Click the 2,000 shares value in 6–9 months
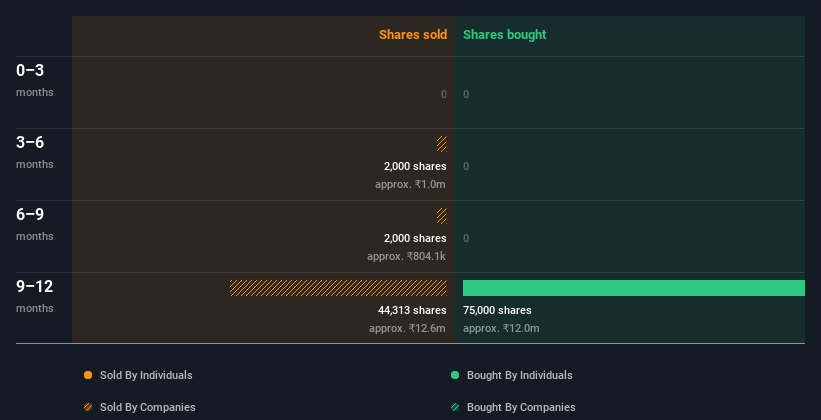The width and height of the screenshot is (821, 420). (x=415, y=238)
